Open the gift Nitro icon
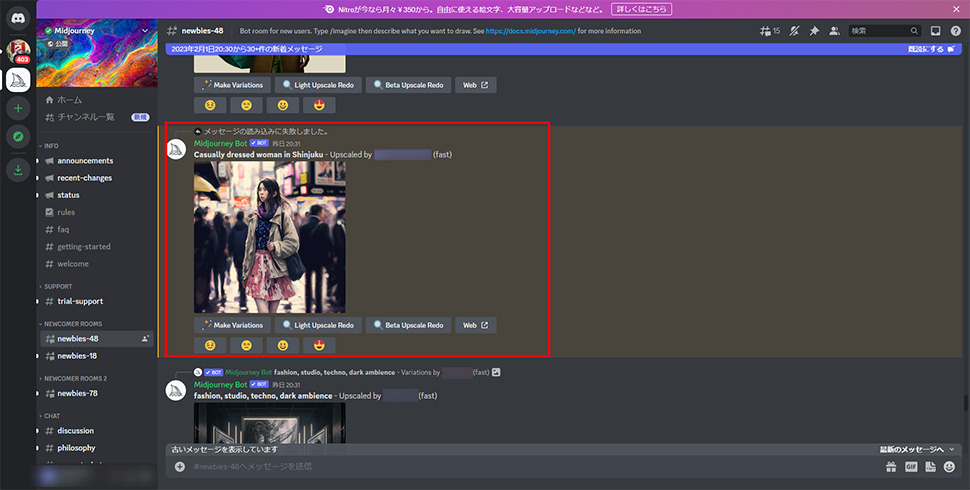Image resolution: width=970 pixels, height=490 pixels. coord(891,467)
